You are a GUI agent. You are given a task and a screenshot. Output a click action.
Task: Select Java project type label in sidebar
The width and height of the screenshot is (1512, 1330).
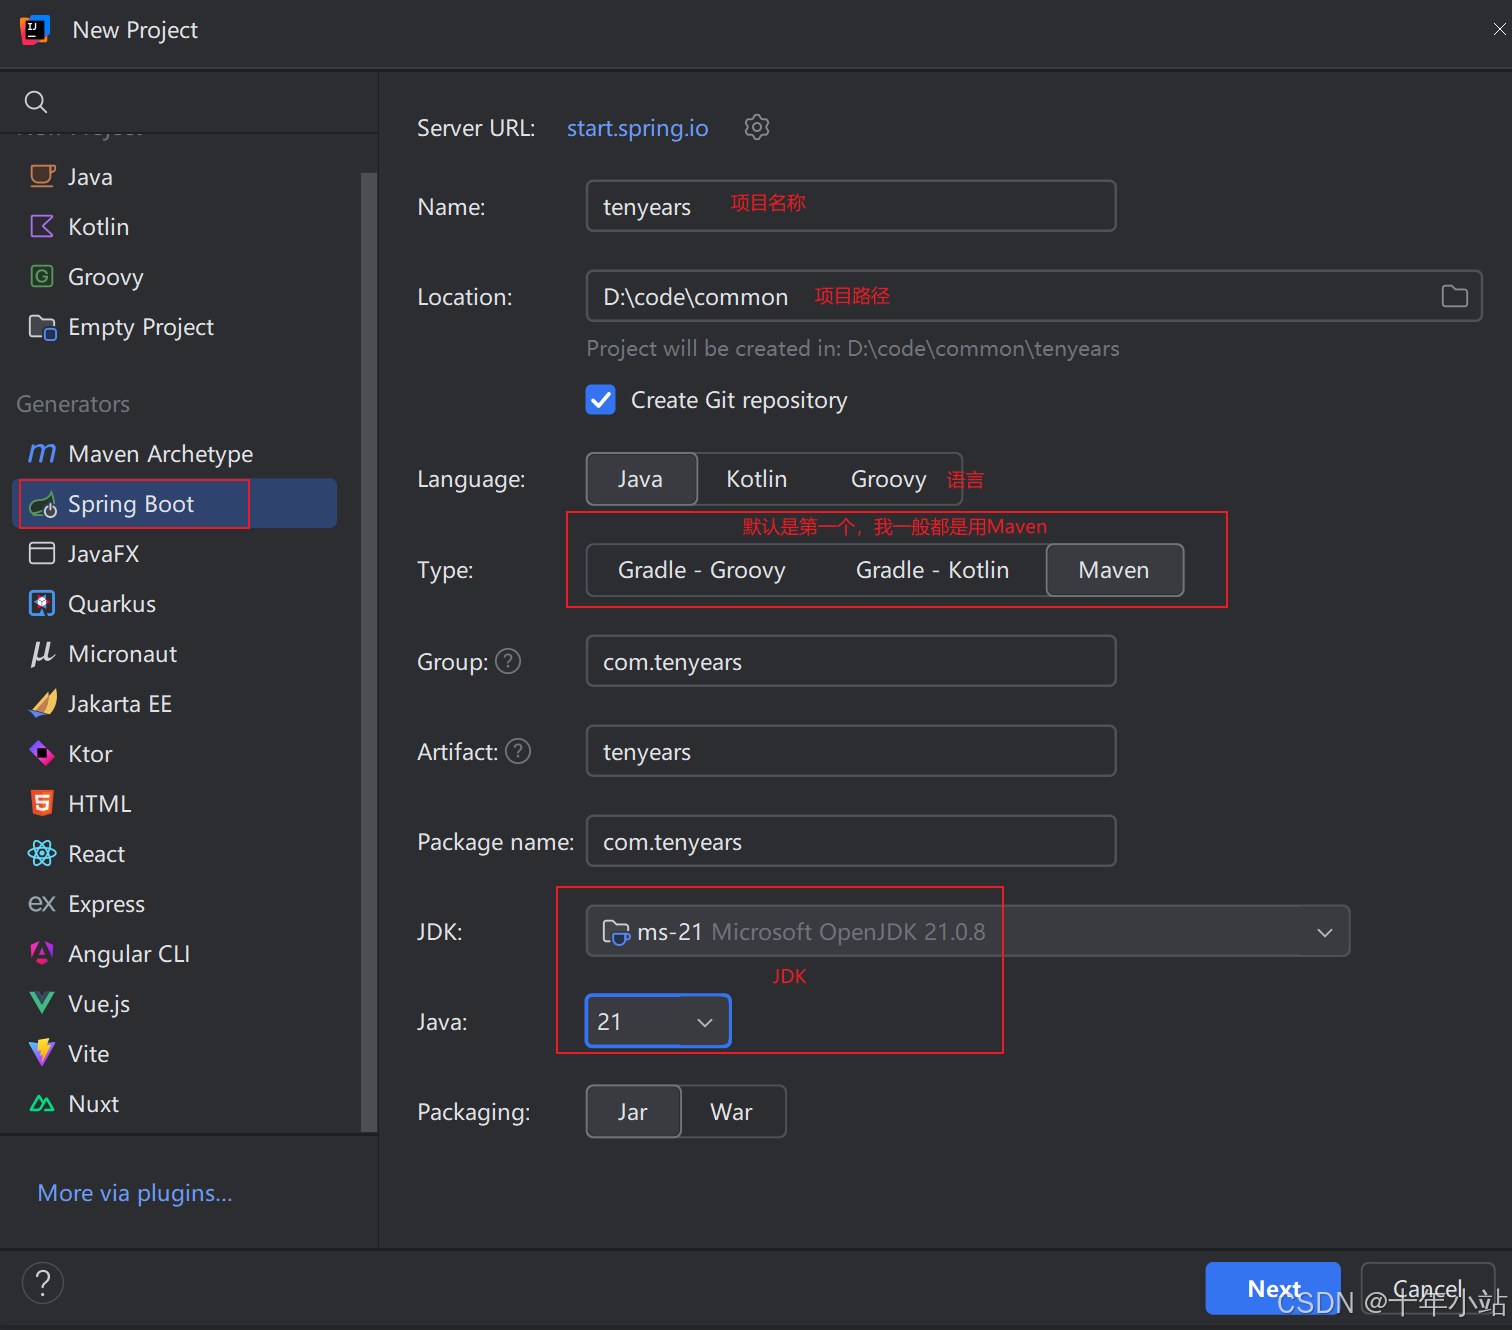point(90,177)
